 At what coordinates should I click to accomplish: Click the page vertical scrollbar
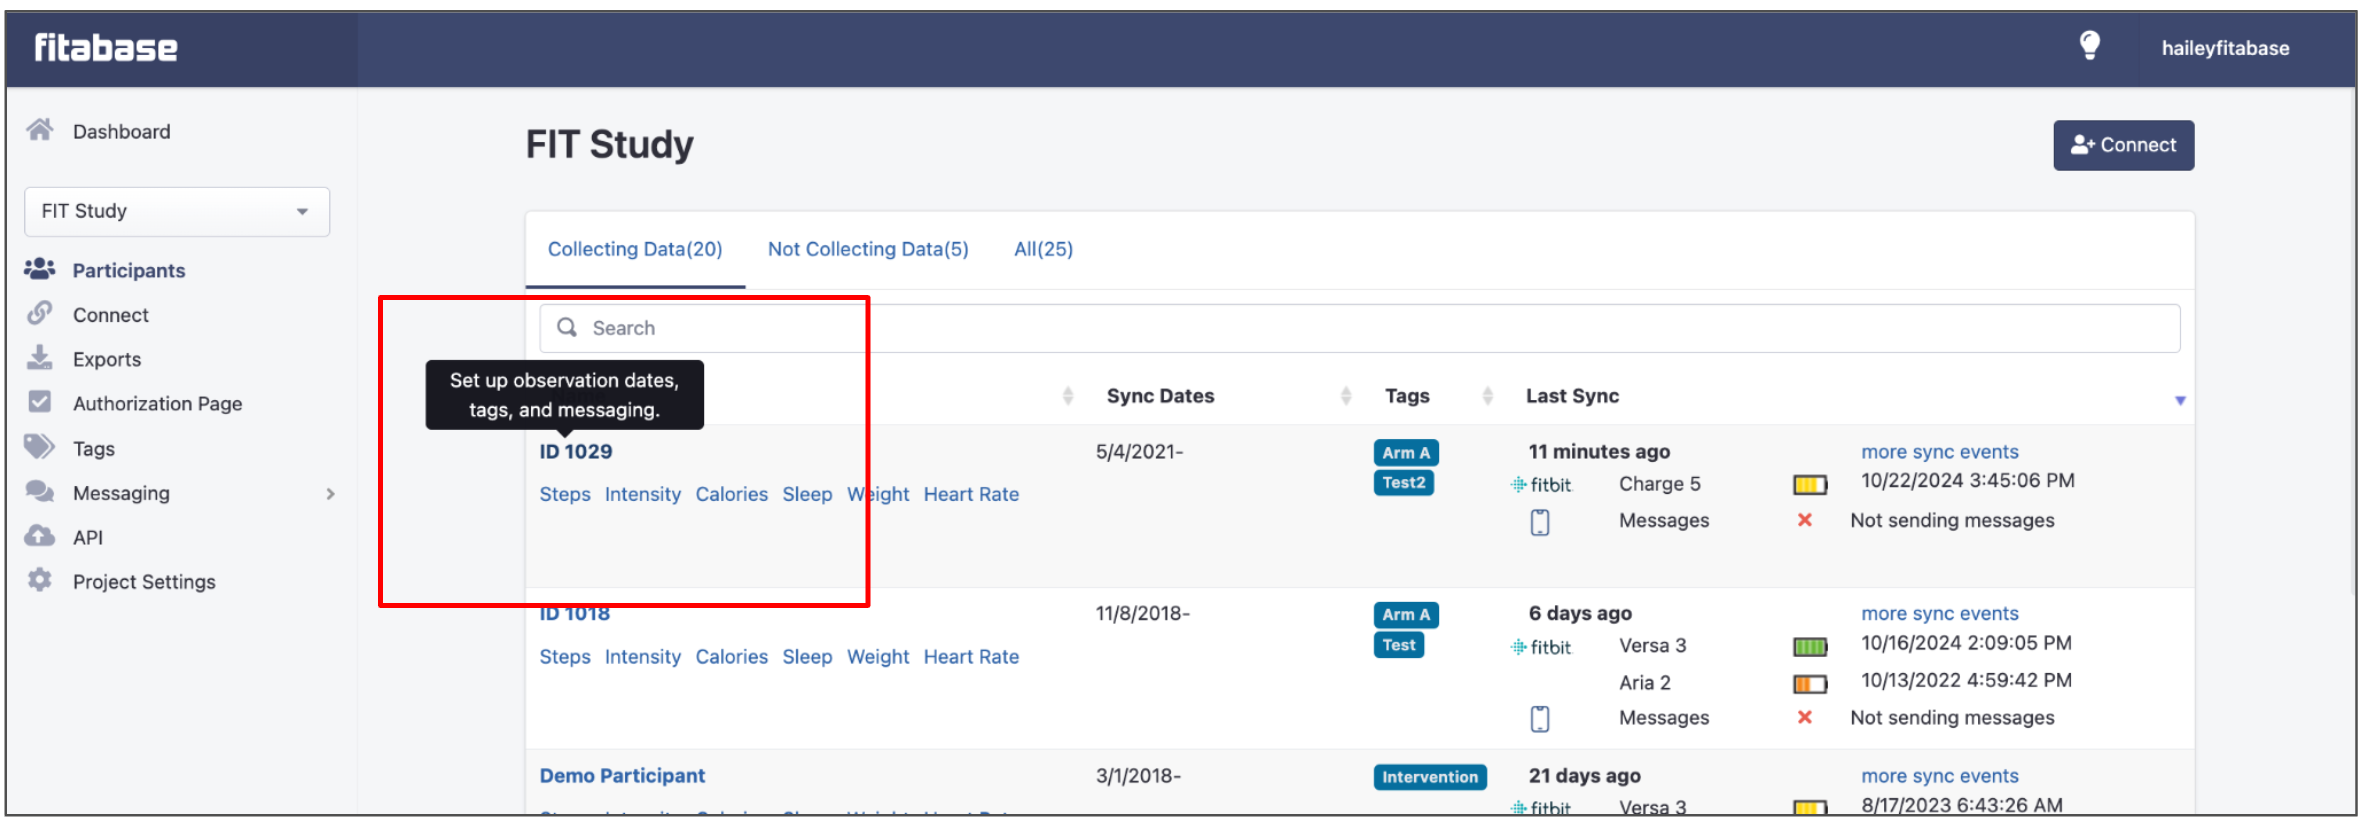click(2352, 340)
